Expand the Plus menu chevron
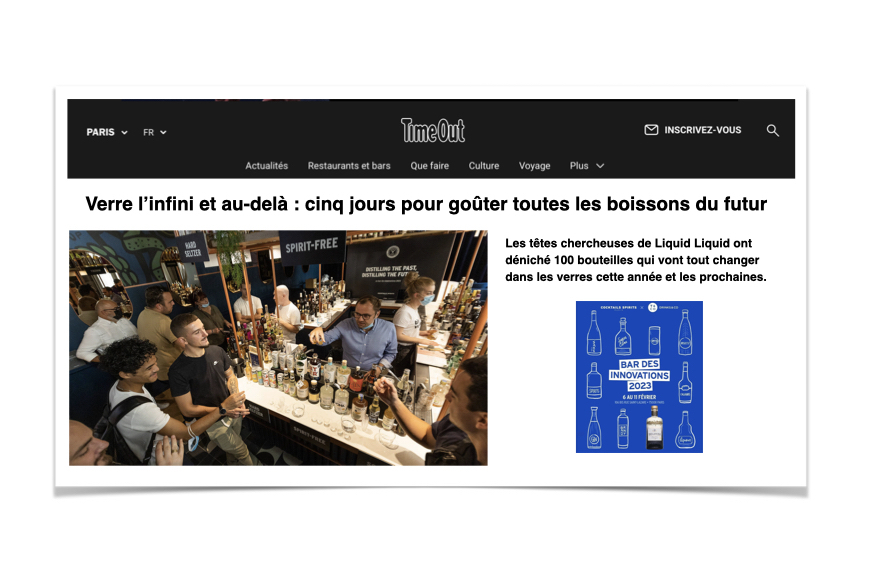 point(600,166)
